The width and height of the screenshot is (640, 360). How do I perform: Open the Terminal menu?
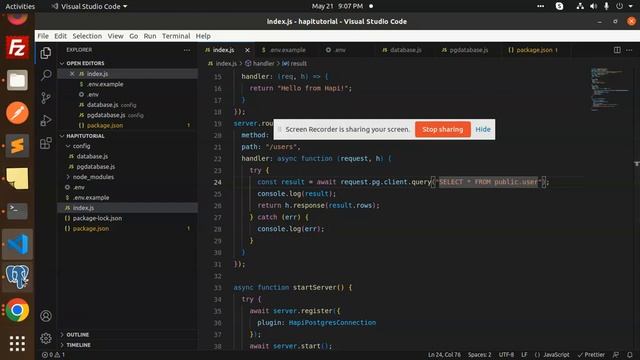(176, 36)
